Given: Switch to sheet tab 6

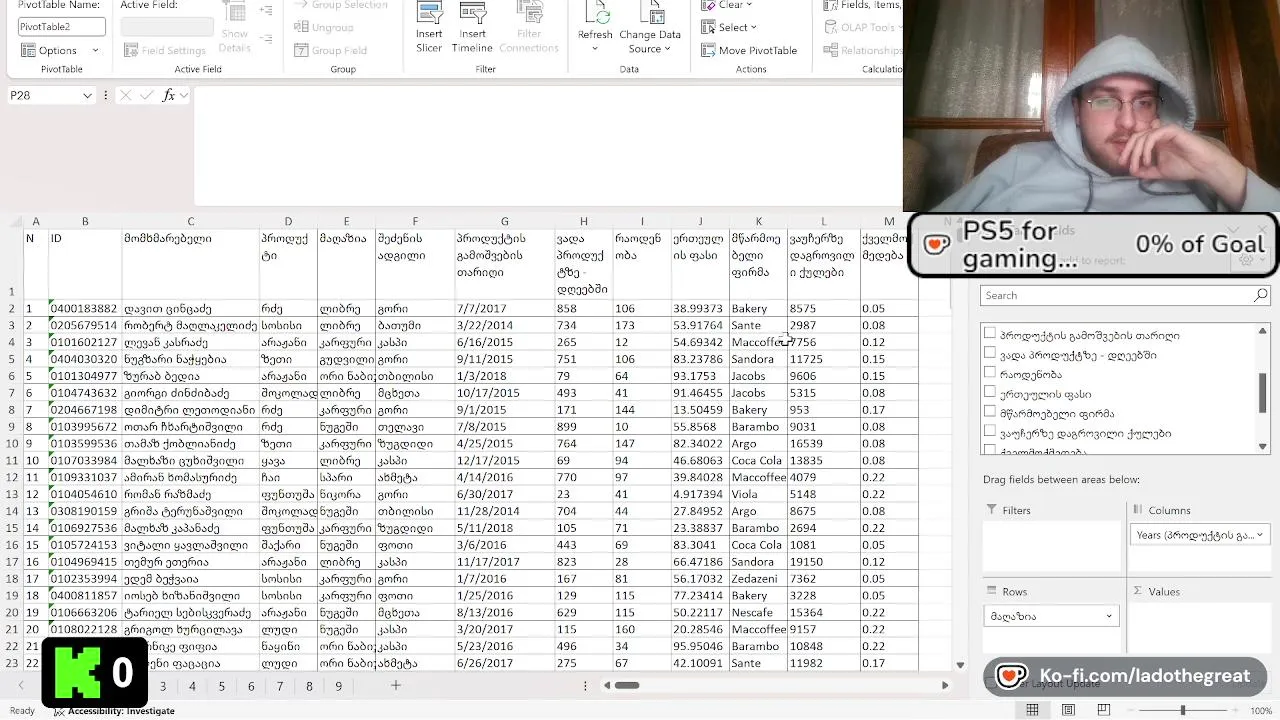Looking at the screenshot, I should coord(251,686).
